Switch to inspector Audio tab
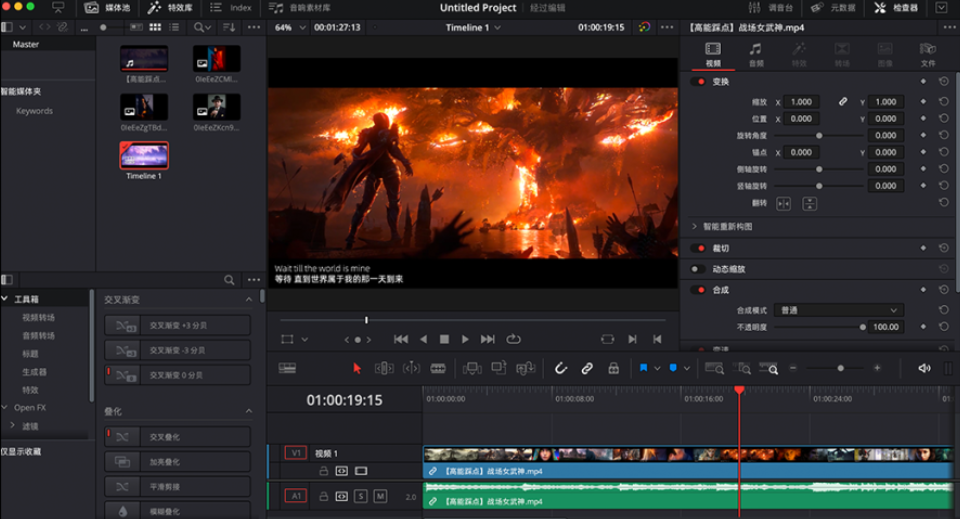 [x=756, y=54]
